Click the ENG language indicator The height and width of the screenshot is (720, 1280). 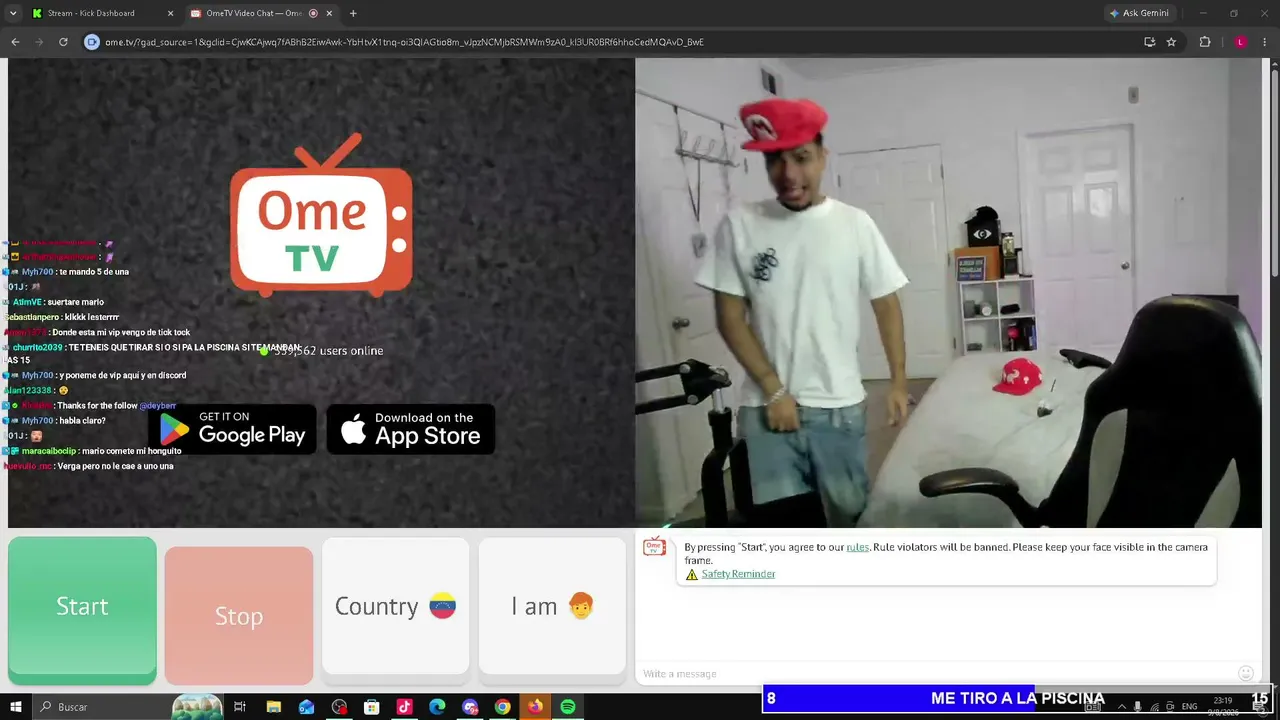click(1189, 707)
